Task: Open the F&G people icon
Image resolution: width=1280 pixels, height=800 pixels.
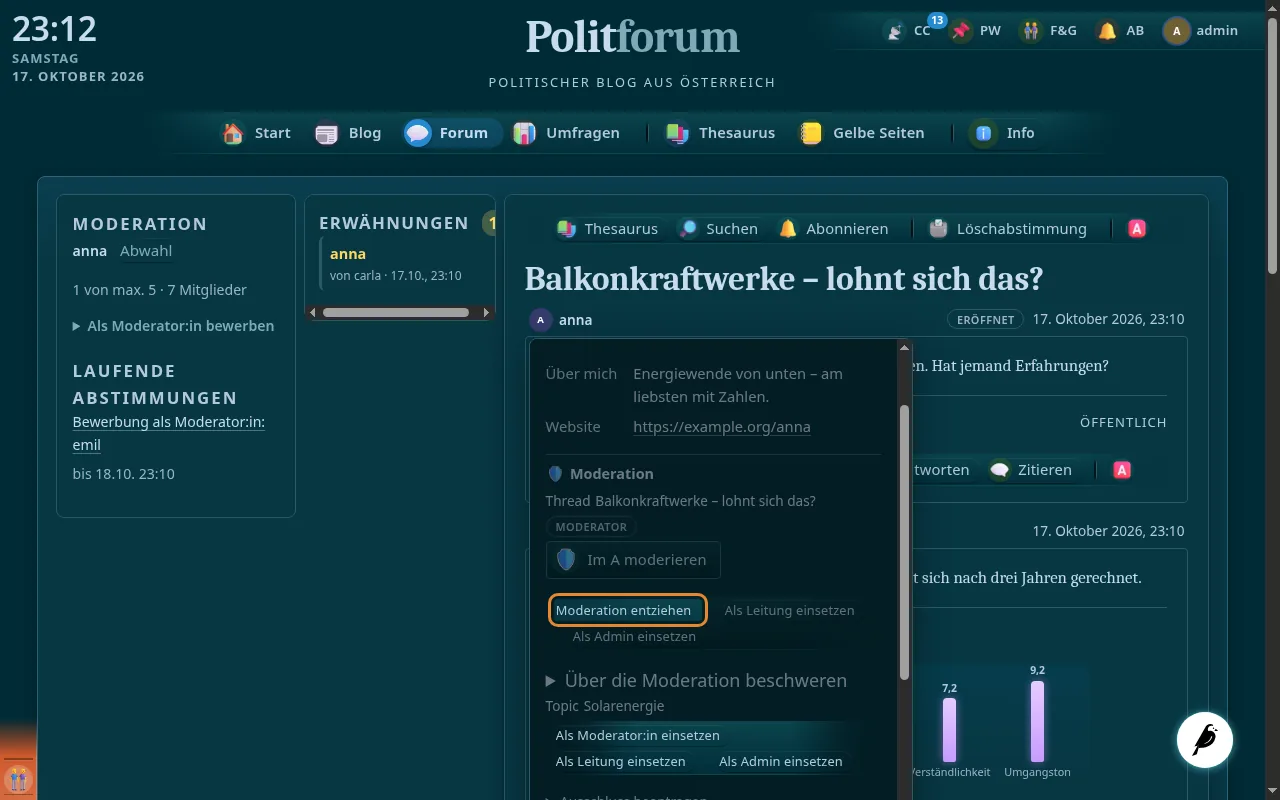Action: click(x=1030, y=31)
